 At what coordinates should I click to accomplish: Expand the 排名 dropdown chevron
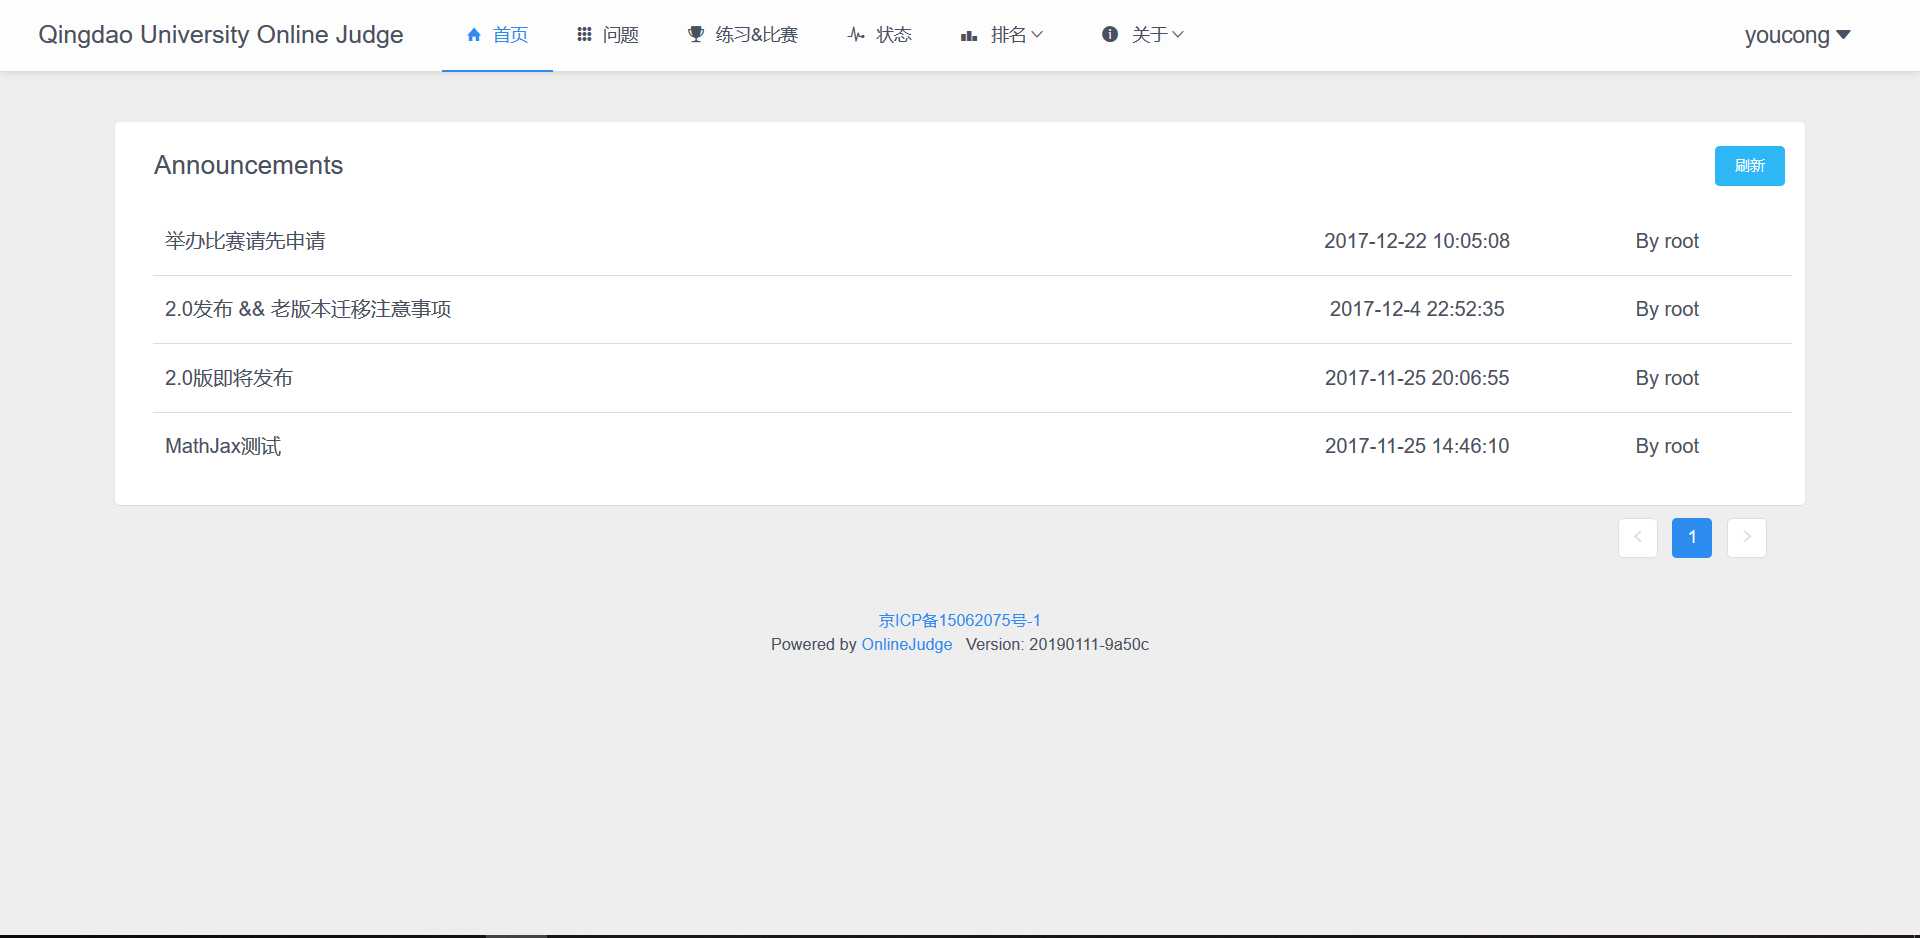1037,35
